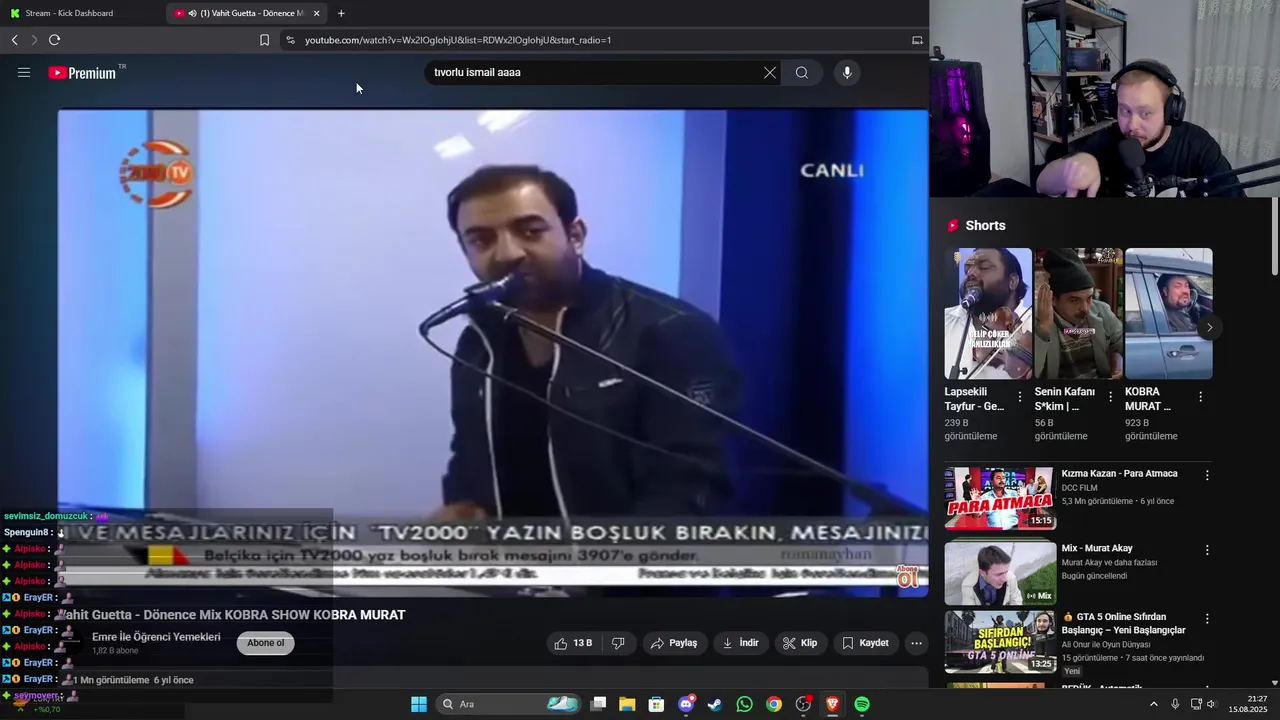Open options for GTA 5 Online video

click(1207, 619)
